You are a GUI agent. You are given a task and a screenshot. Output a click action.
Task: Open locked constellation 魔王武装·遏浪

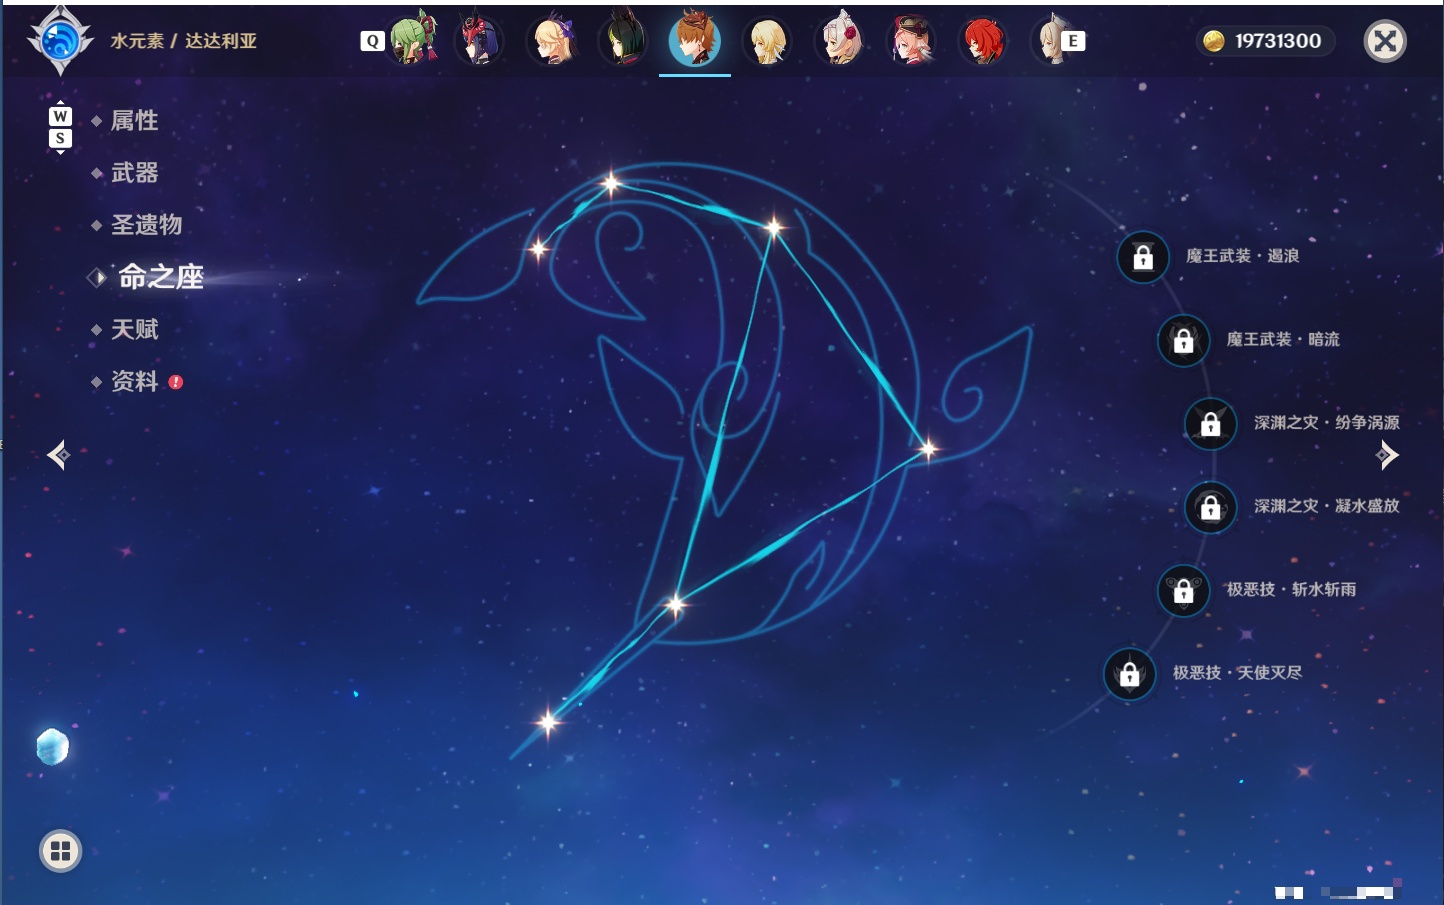click(x=1143, y=257)
